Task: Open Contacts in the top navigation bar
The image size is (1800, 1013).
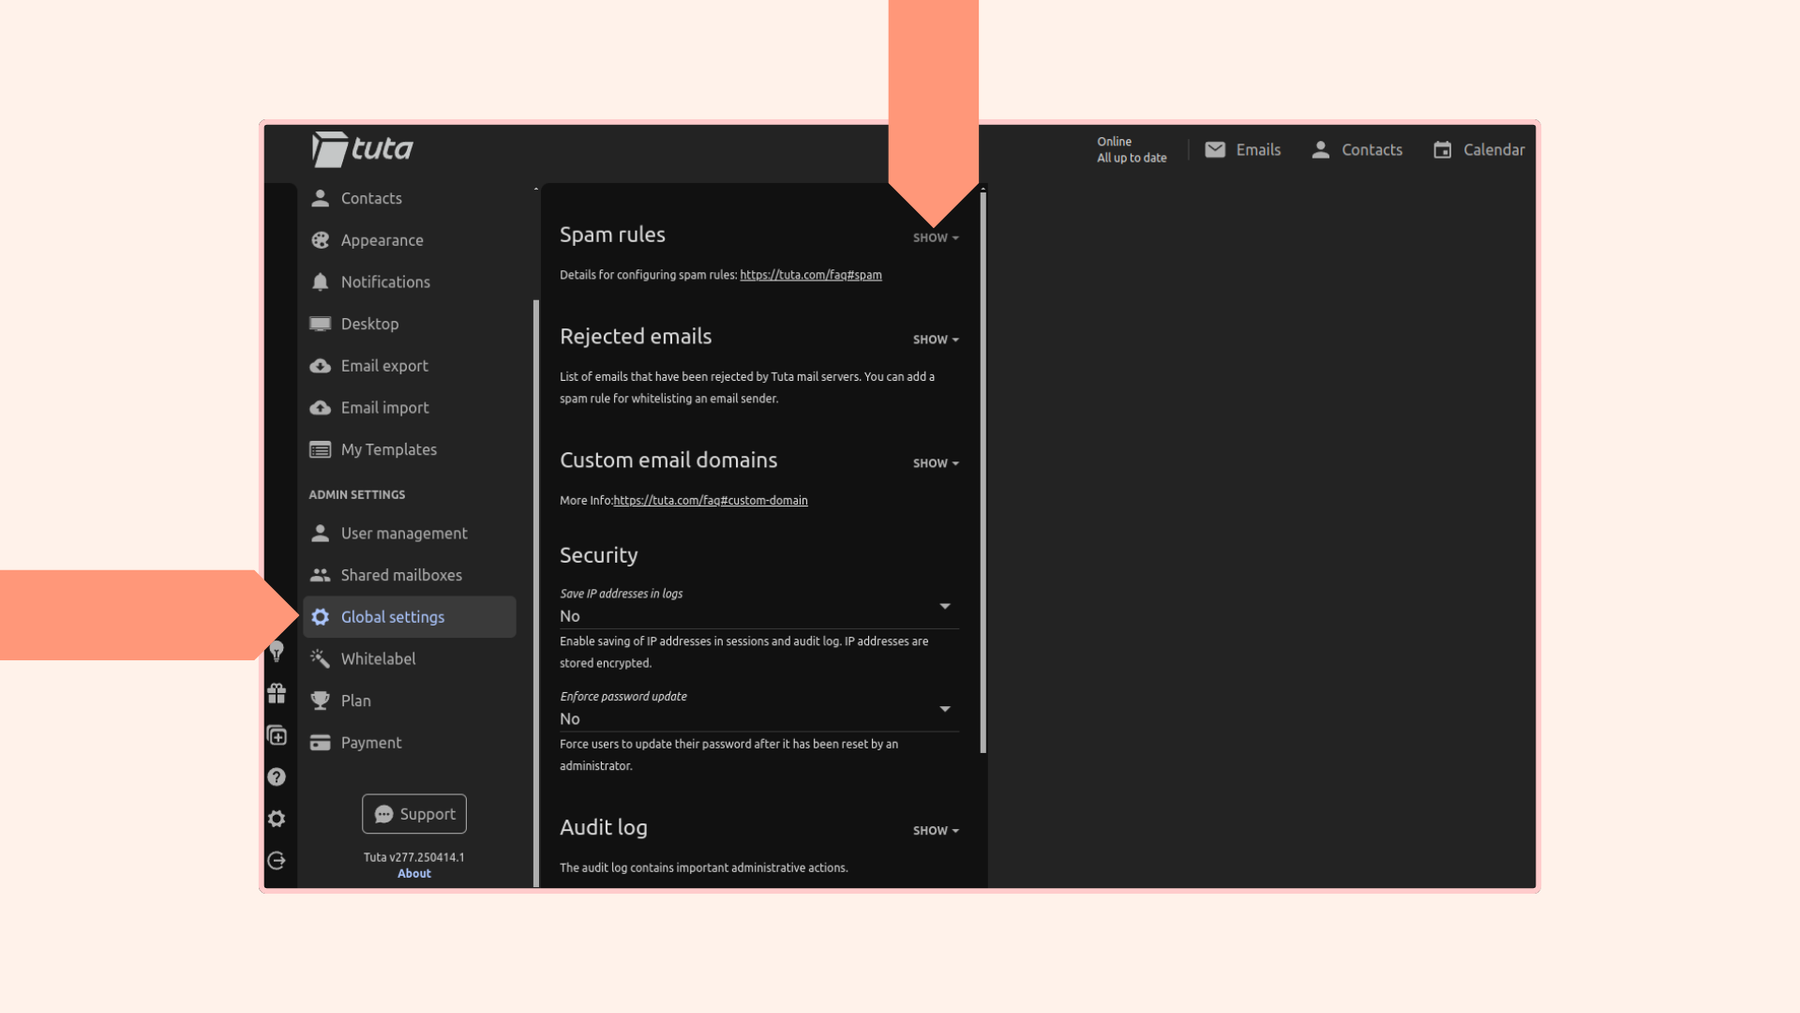Action: coord(1356,150)
